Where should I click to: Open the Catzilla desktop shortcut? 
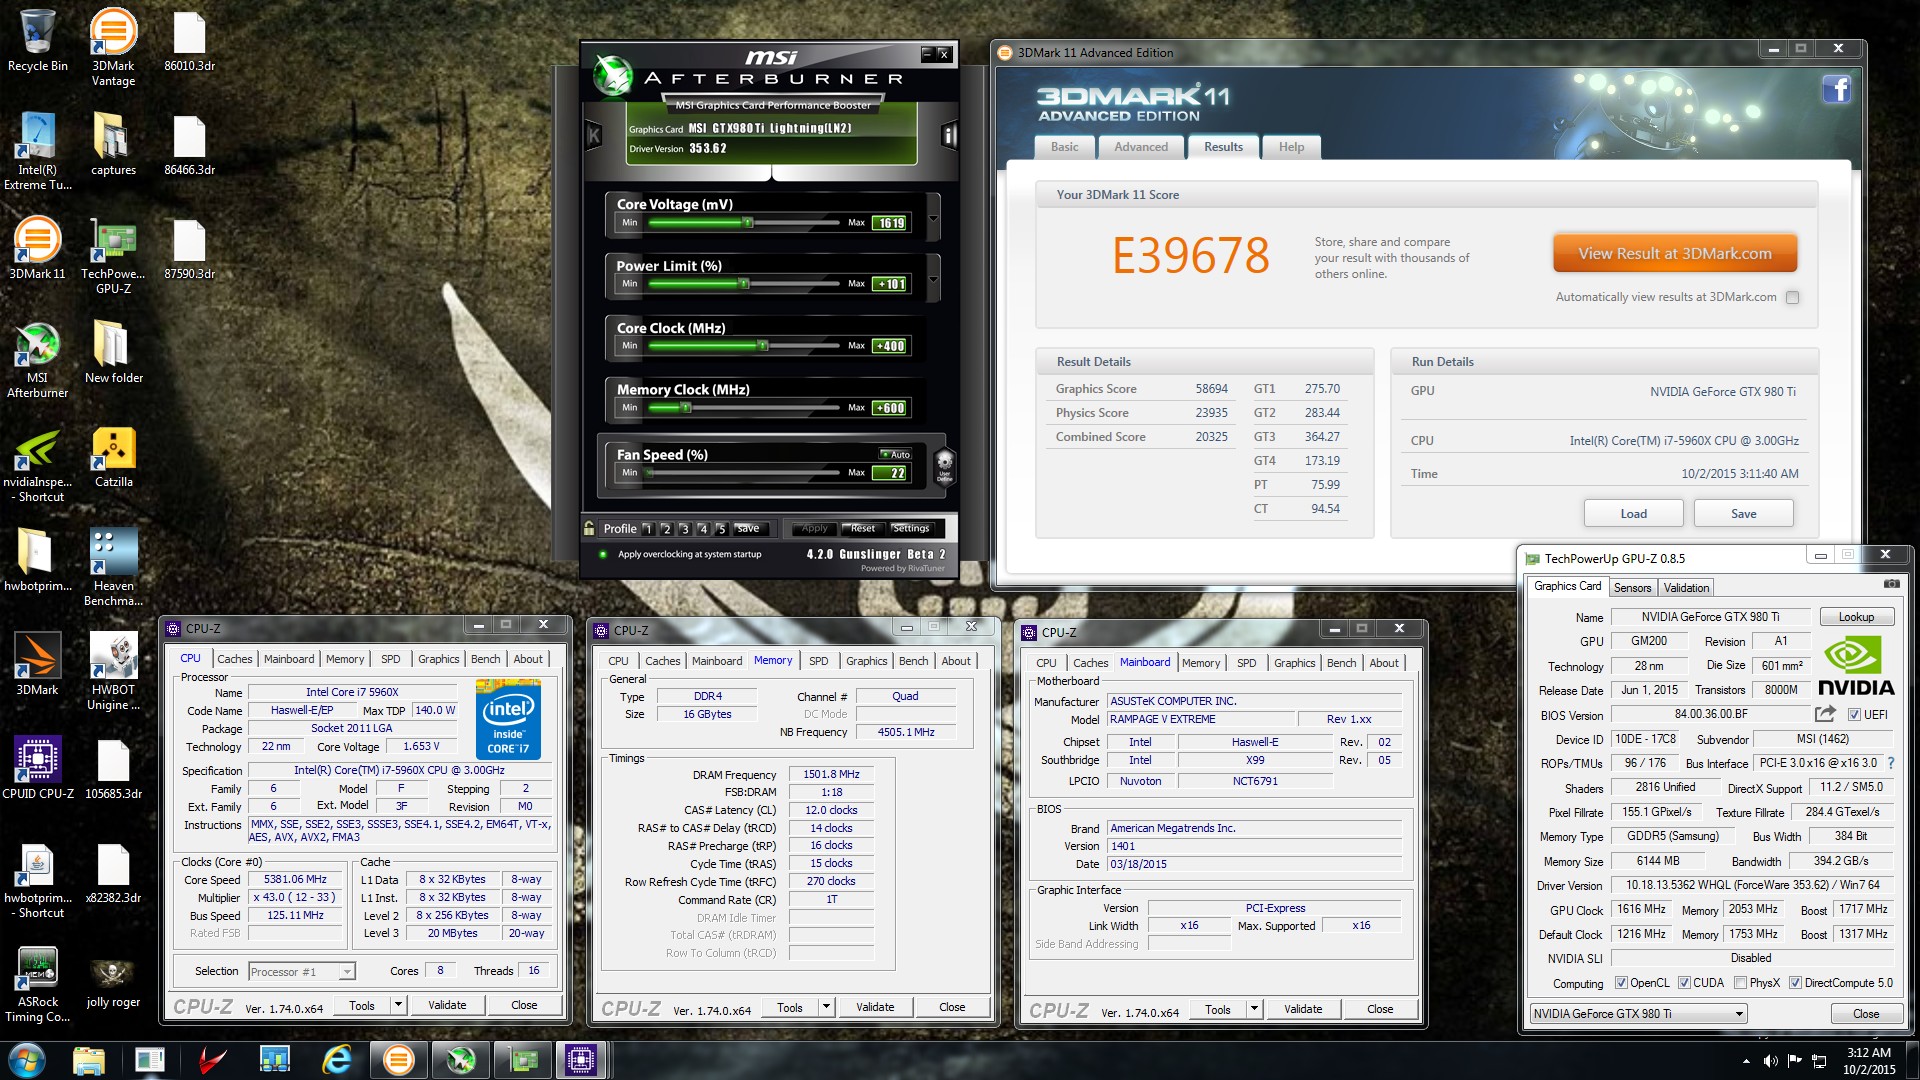[113, 456]
